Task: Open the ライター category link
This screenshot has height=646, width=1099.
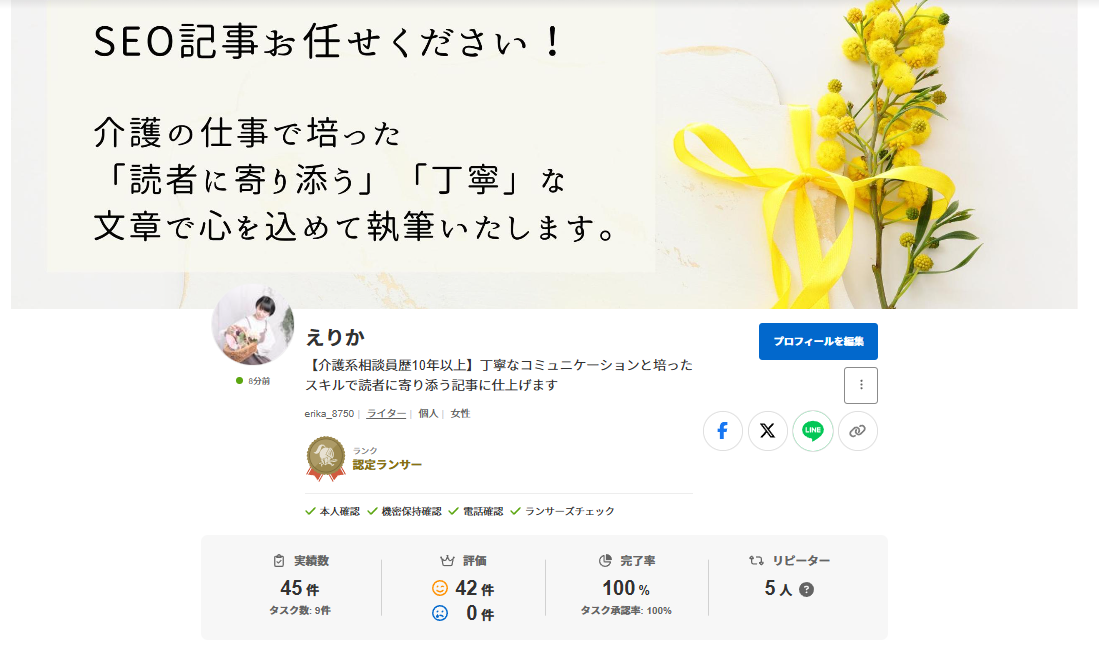Action: point(386,413)
